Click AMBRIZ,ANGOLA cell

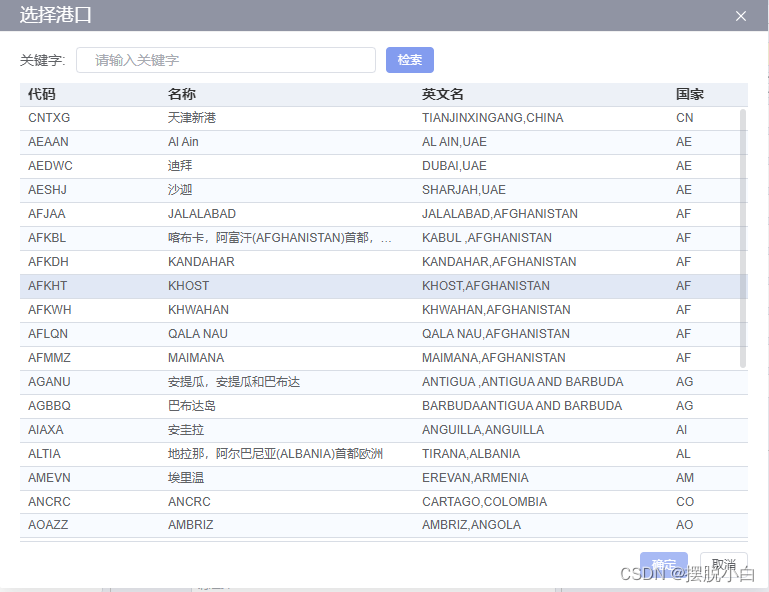471,525
